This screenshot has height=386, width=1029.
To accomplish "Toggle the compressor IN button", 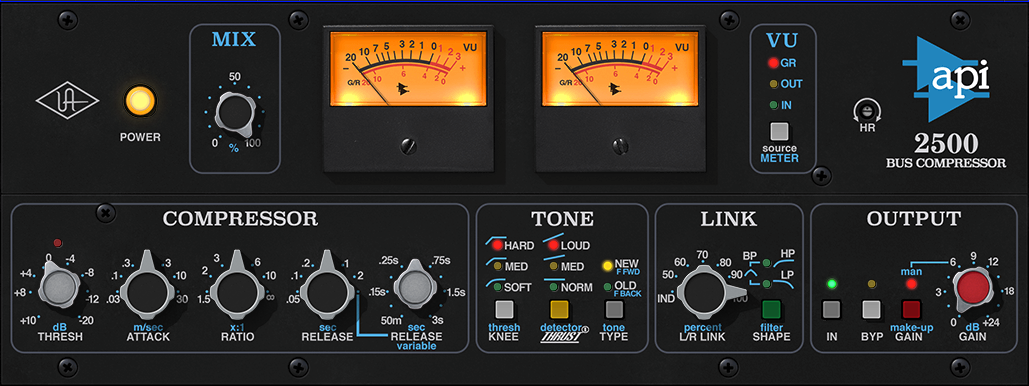I will tap(832, 309).
